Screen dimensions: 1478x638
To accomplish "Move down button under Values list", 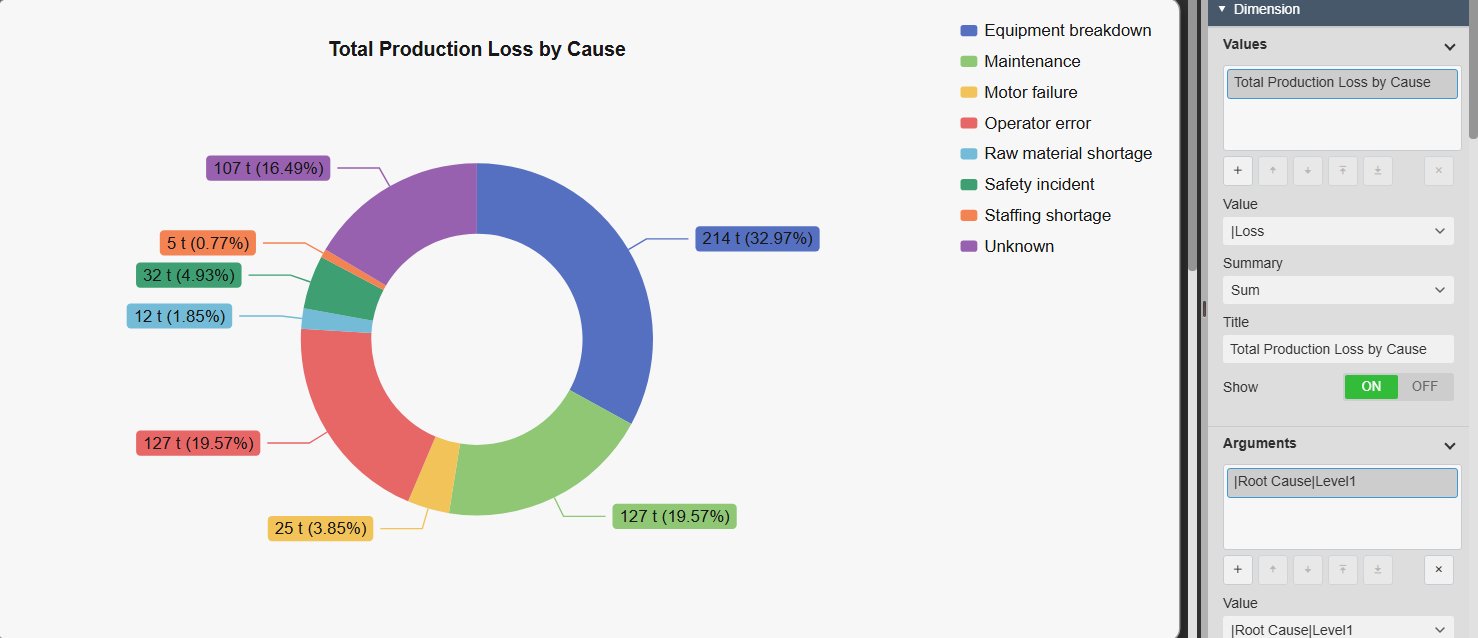I will click(x=1307, y=171).
